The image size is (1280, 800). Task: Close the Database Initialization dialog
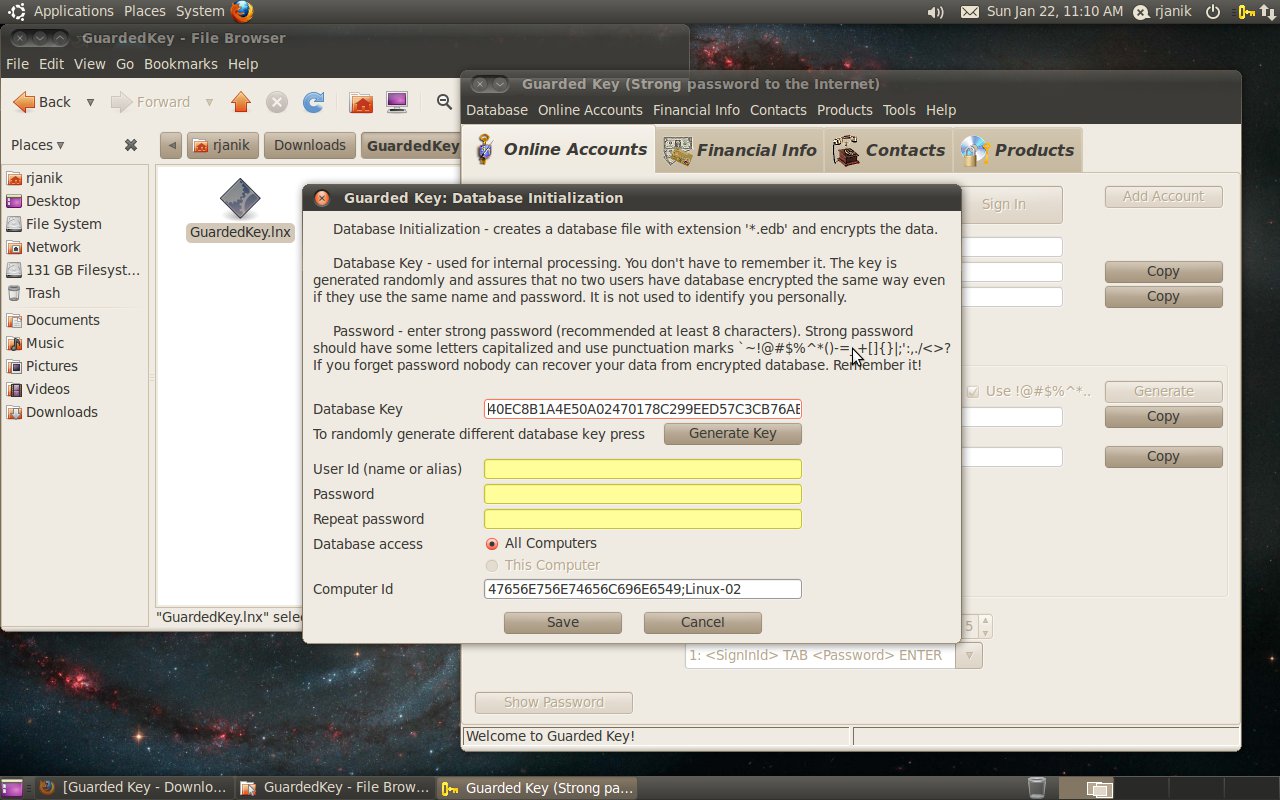(322, 198)
